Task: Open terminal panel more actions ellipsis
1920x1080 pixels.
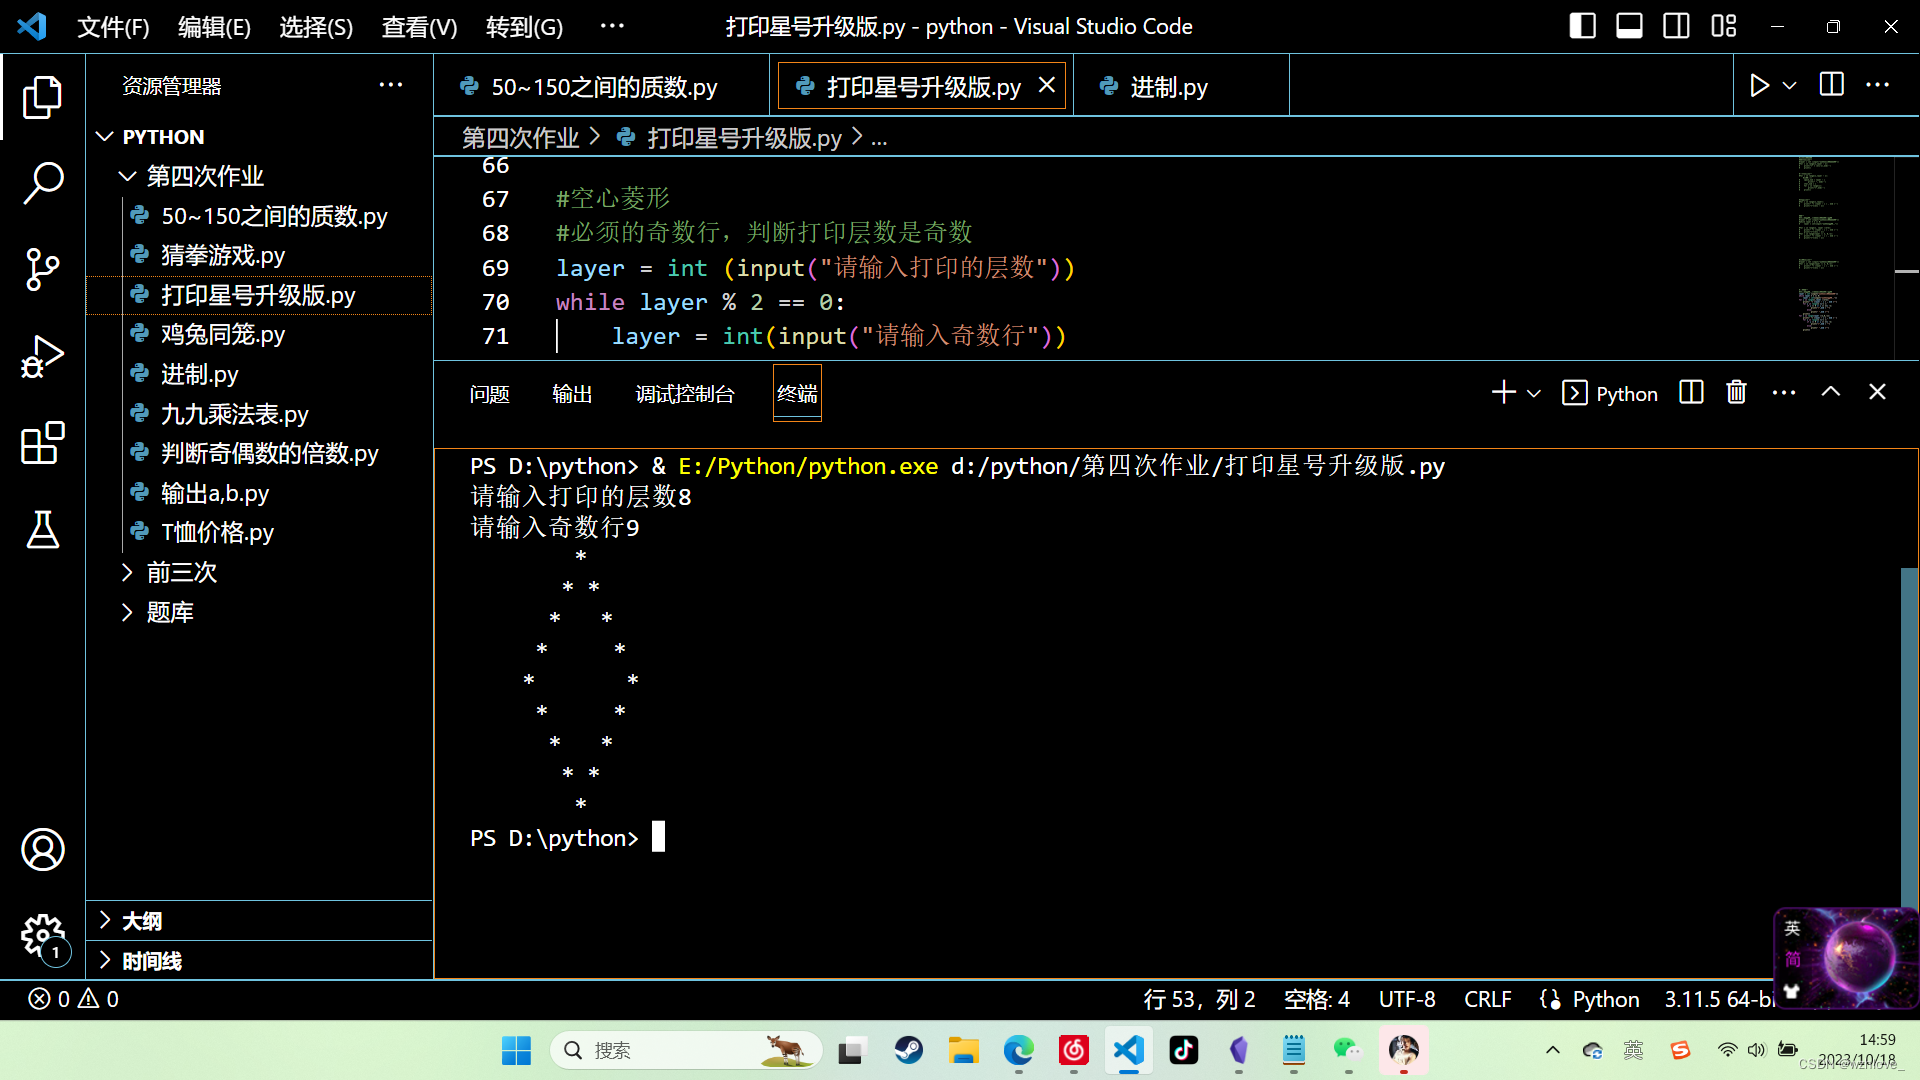Action: point(1784,393)
